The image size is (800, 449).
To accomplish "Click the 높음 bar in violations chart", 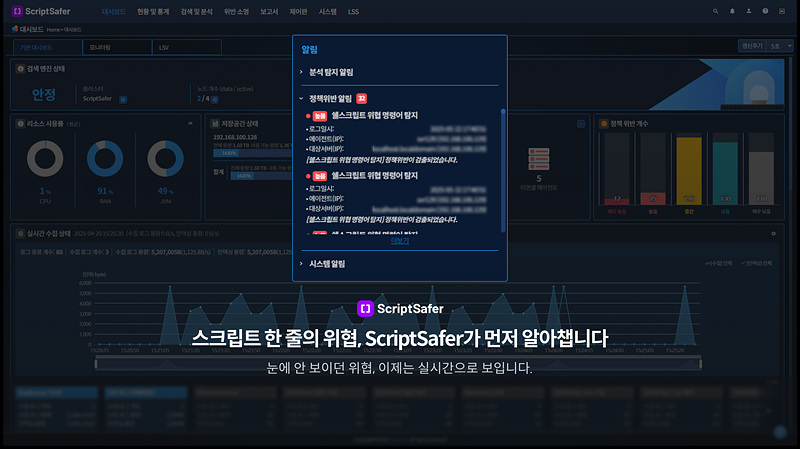I will coord(653,198).
